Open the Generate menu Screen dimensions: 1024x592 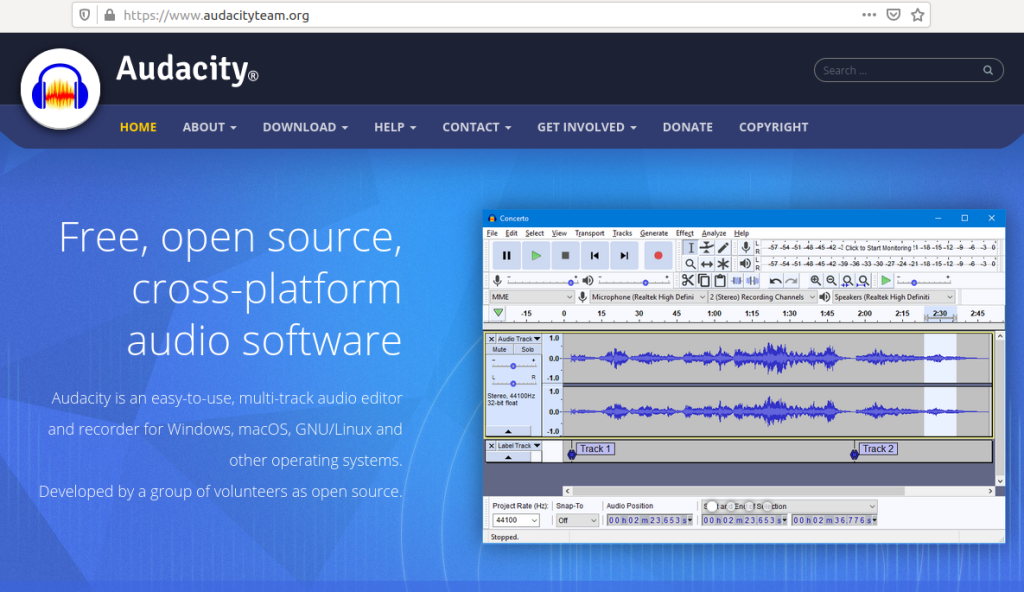[654, 233]
